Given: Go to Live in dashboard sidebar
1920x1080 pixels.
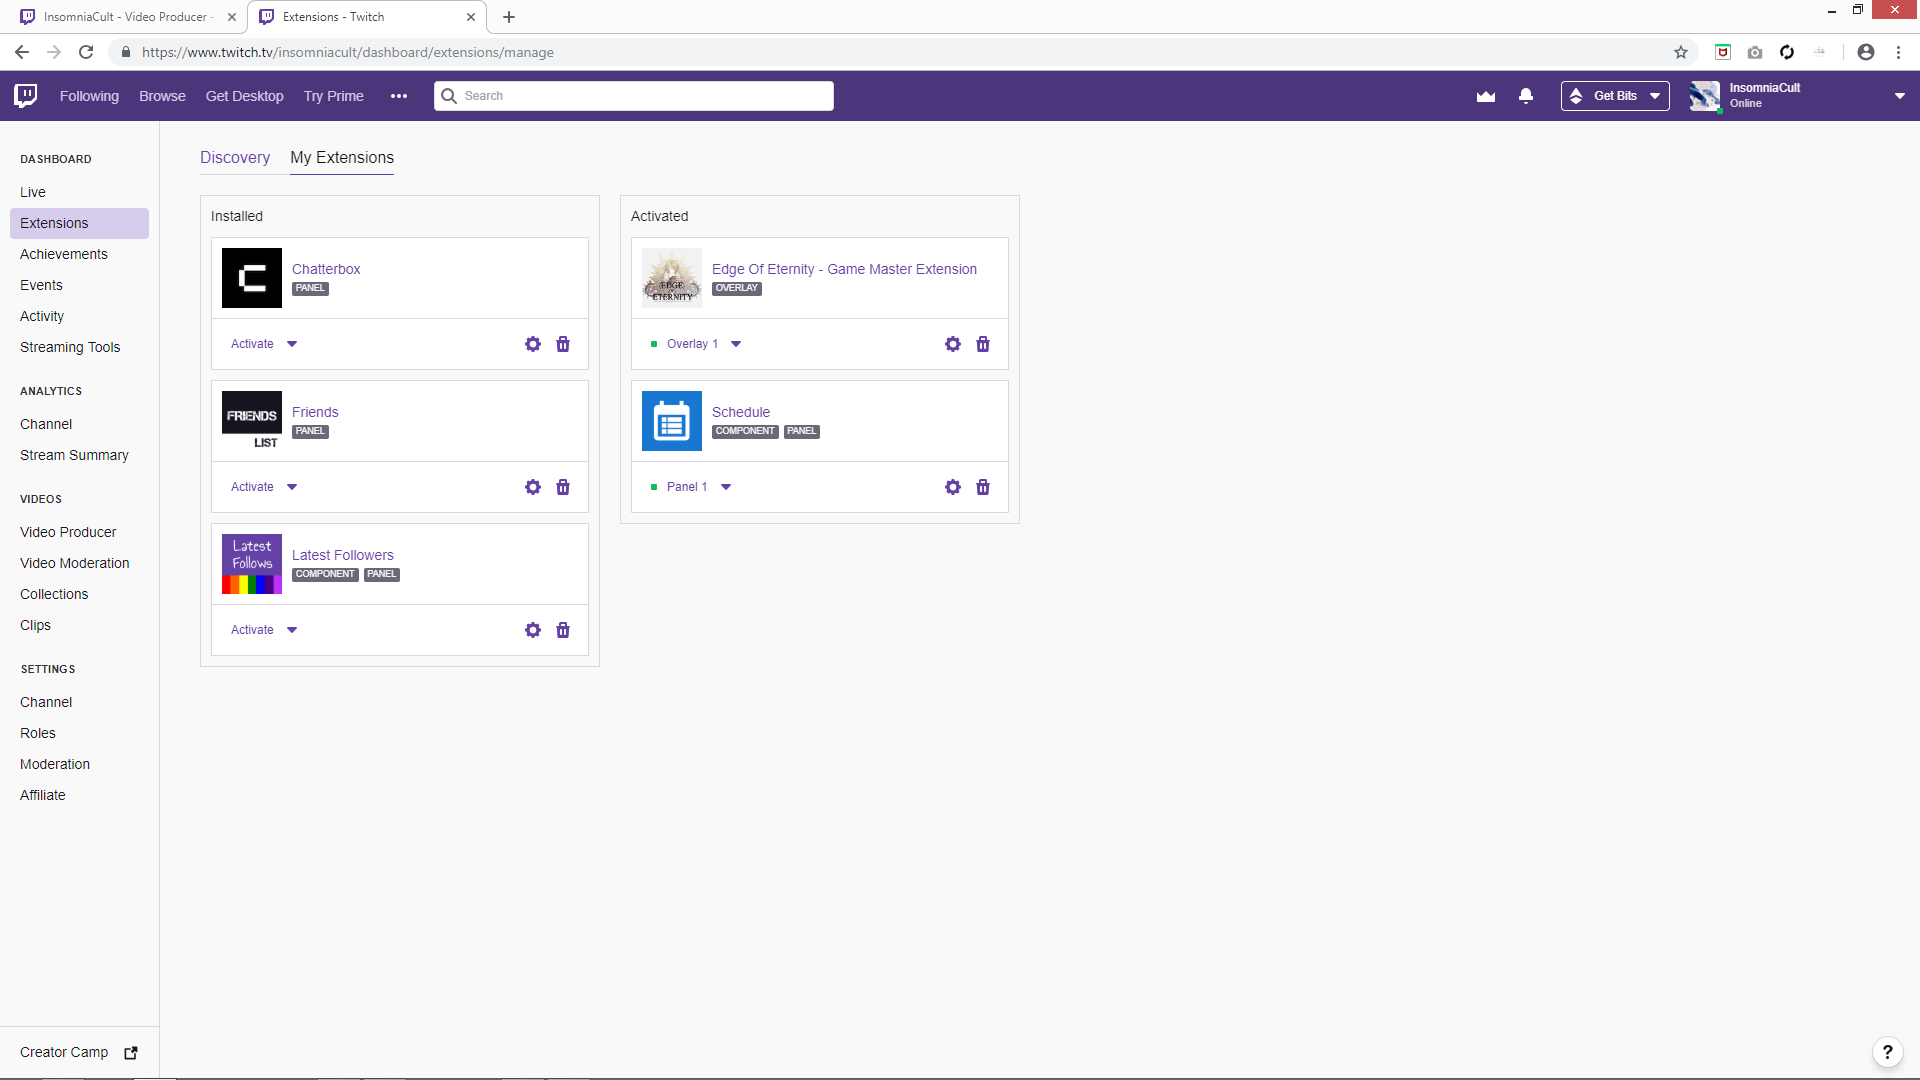Looking at the screenshot, I should coord(33,192).
